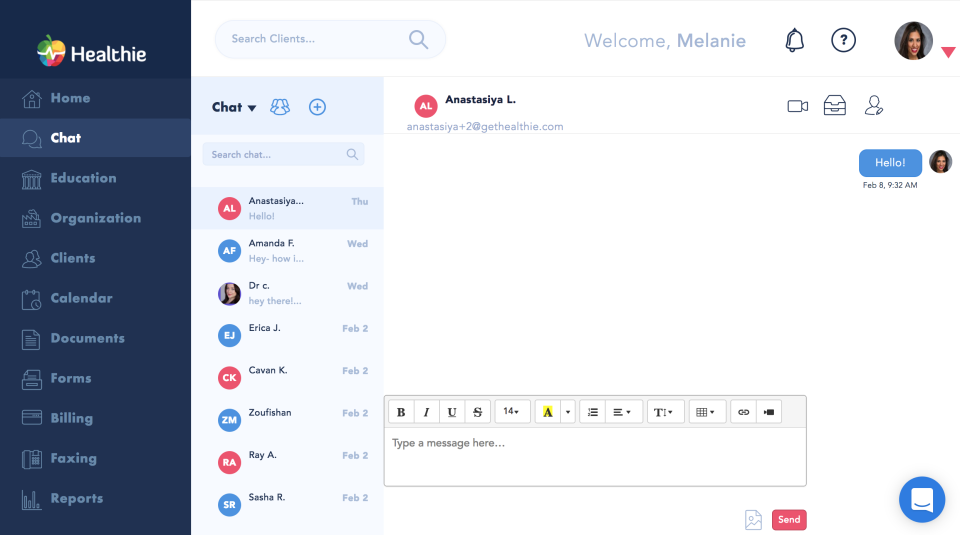Focus the Search chat field
The image size is (960, 535).
283,154
